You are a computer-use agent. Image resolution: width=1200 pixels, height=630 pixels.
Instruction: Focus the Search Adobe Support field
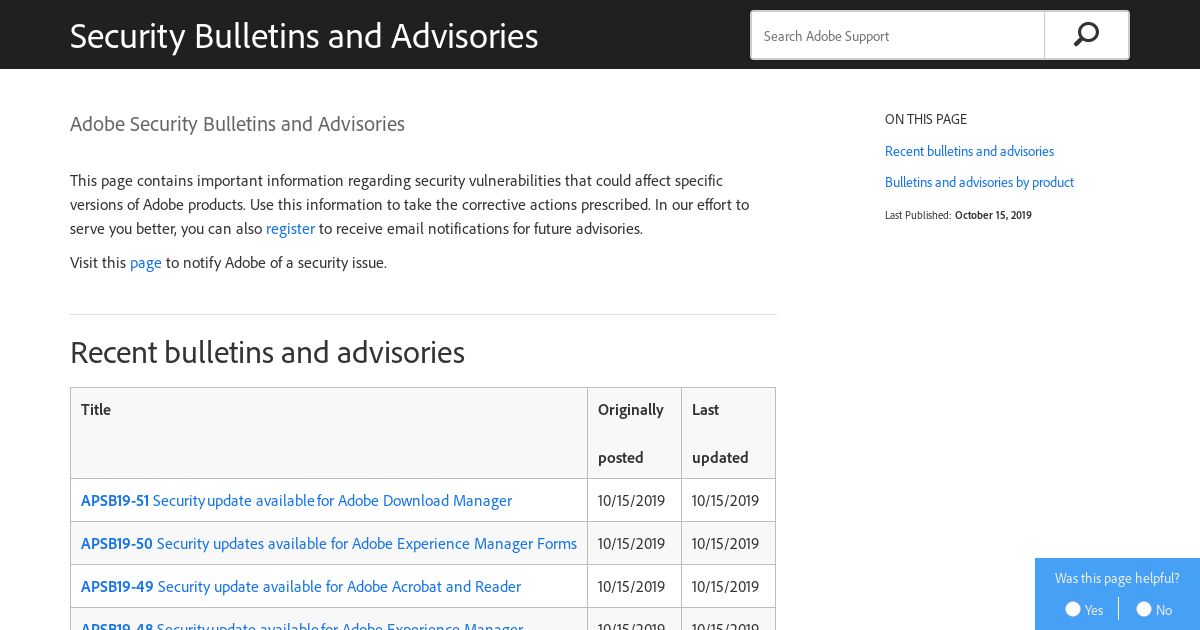[x=898, y=35]
